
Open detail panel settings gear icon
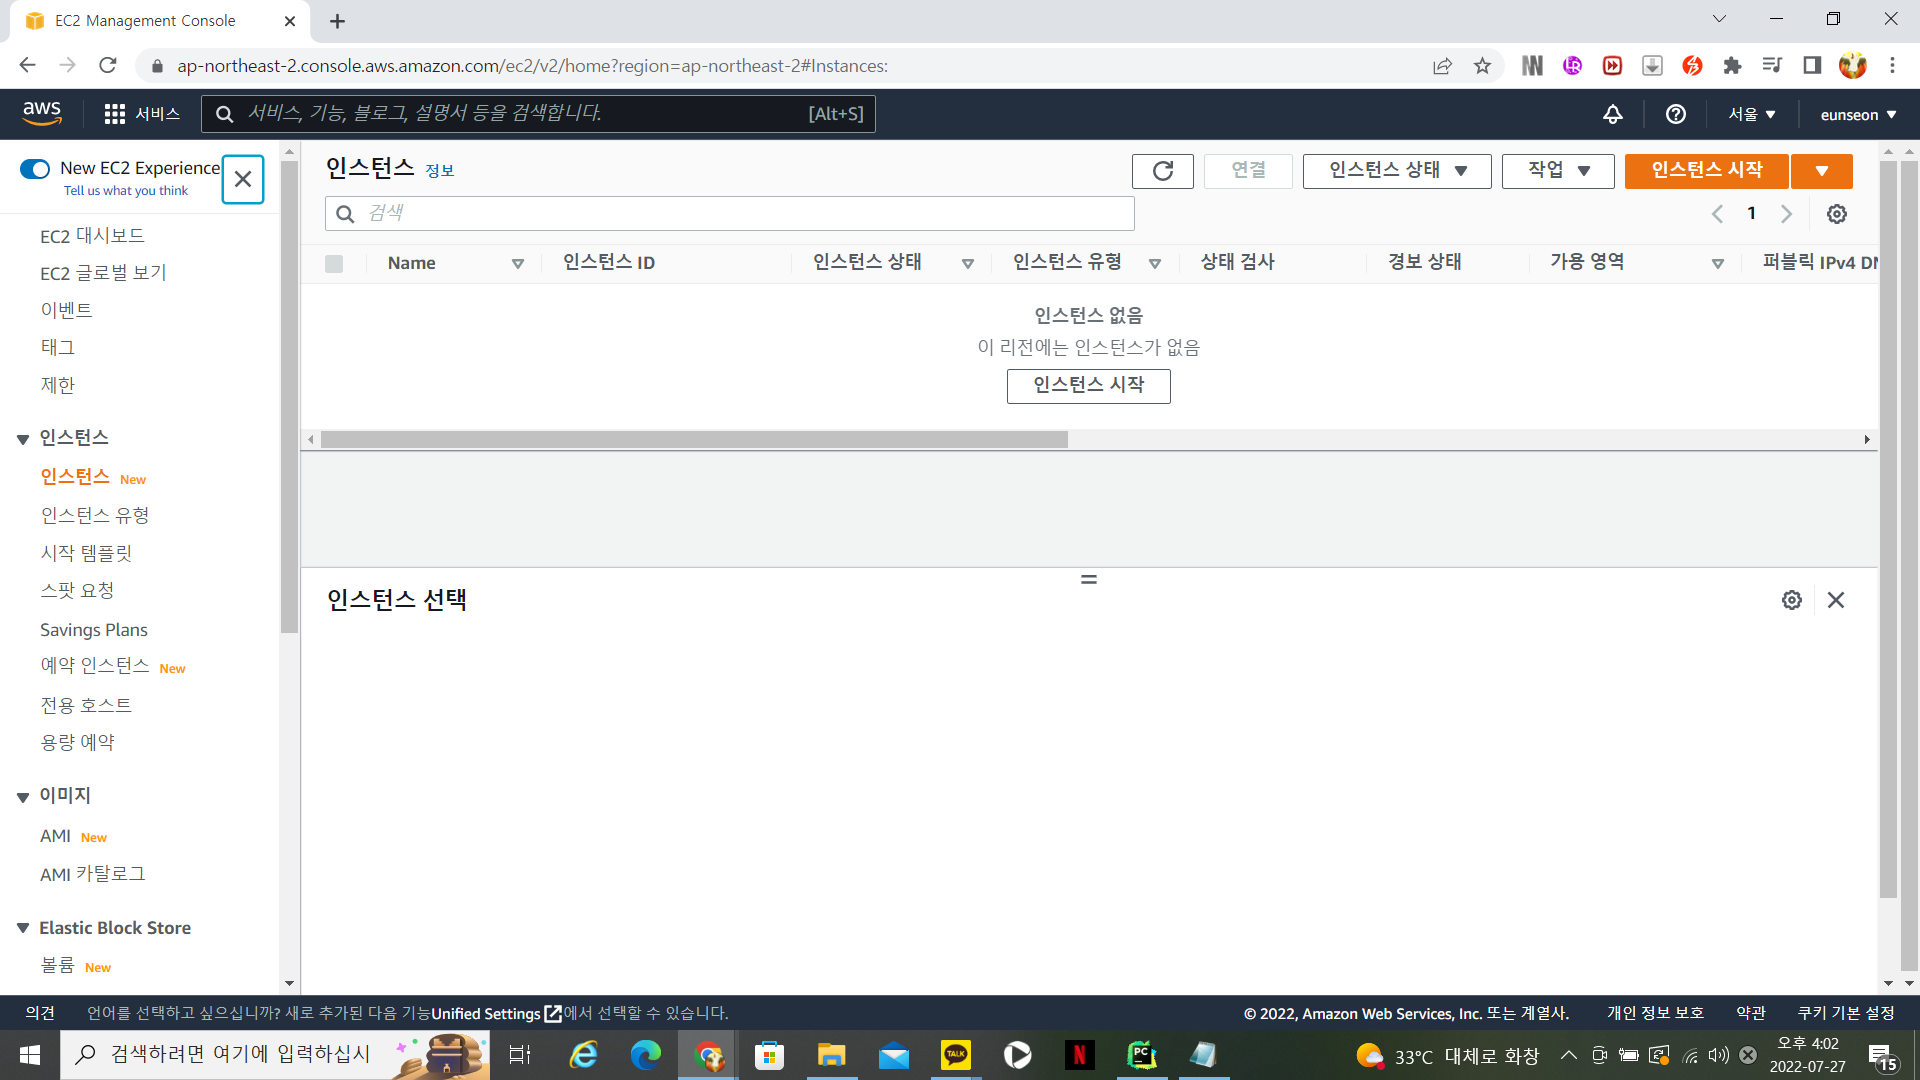pyautogui.click(x=1792, y=600)
